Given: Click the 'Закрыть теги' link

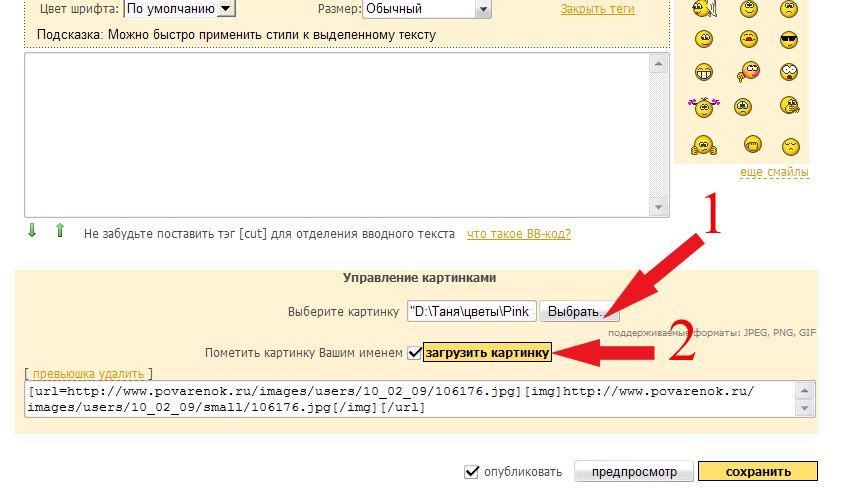Looking at the screenshot, I should (596, 9).
